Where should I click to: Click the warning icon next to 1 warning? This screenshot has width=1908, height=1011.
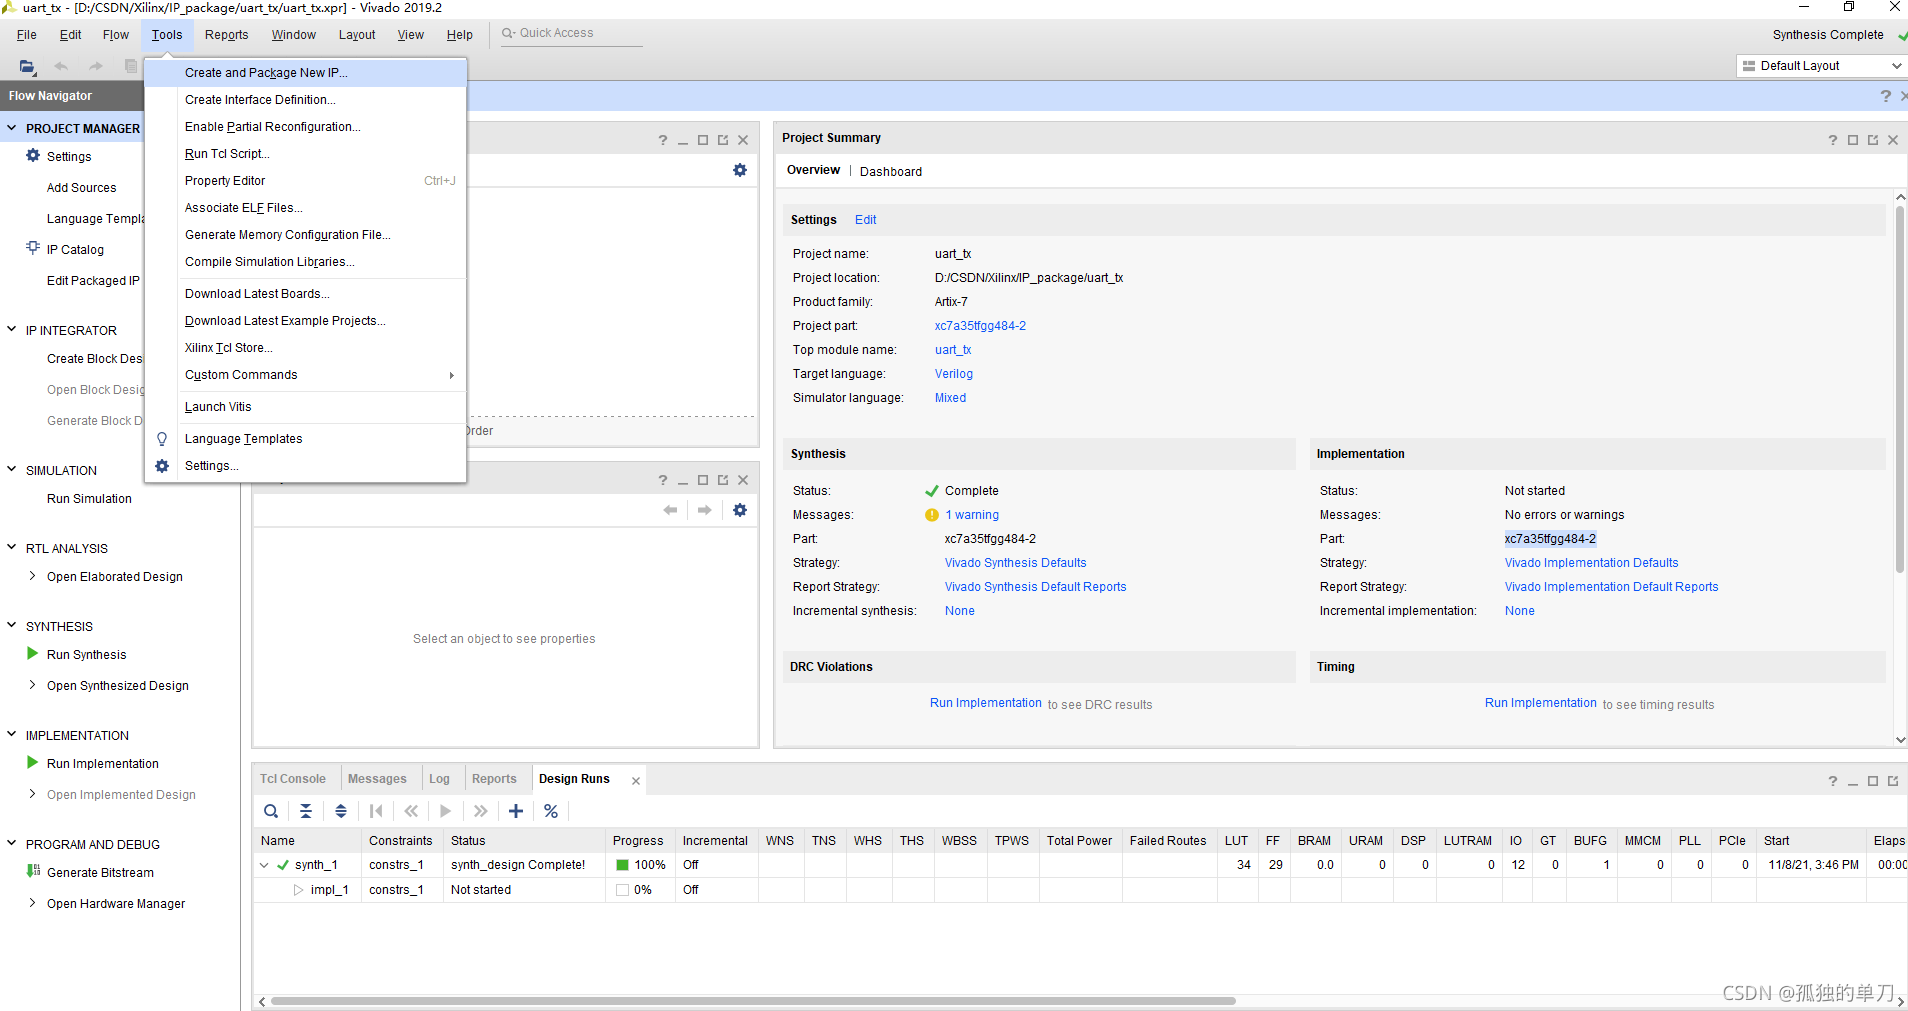click(x=932, y=515)
